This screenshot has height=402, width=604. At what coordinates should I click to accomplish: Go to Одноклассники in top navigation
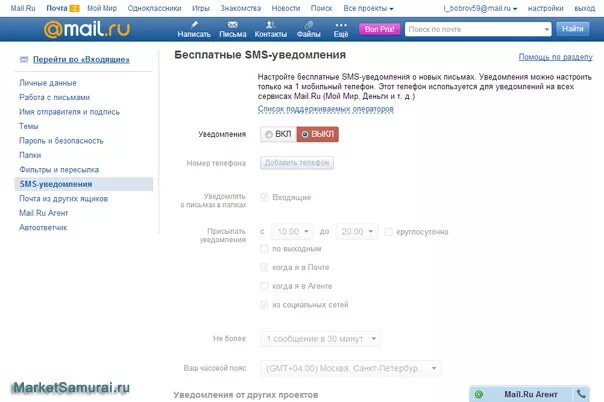click(x=154, y=8)
